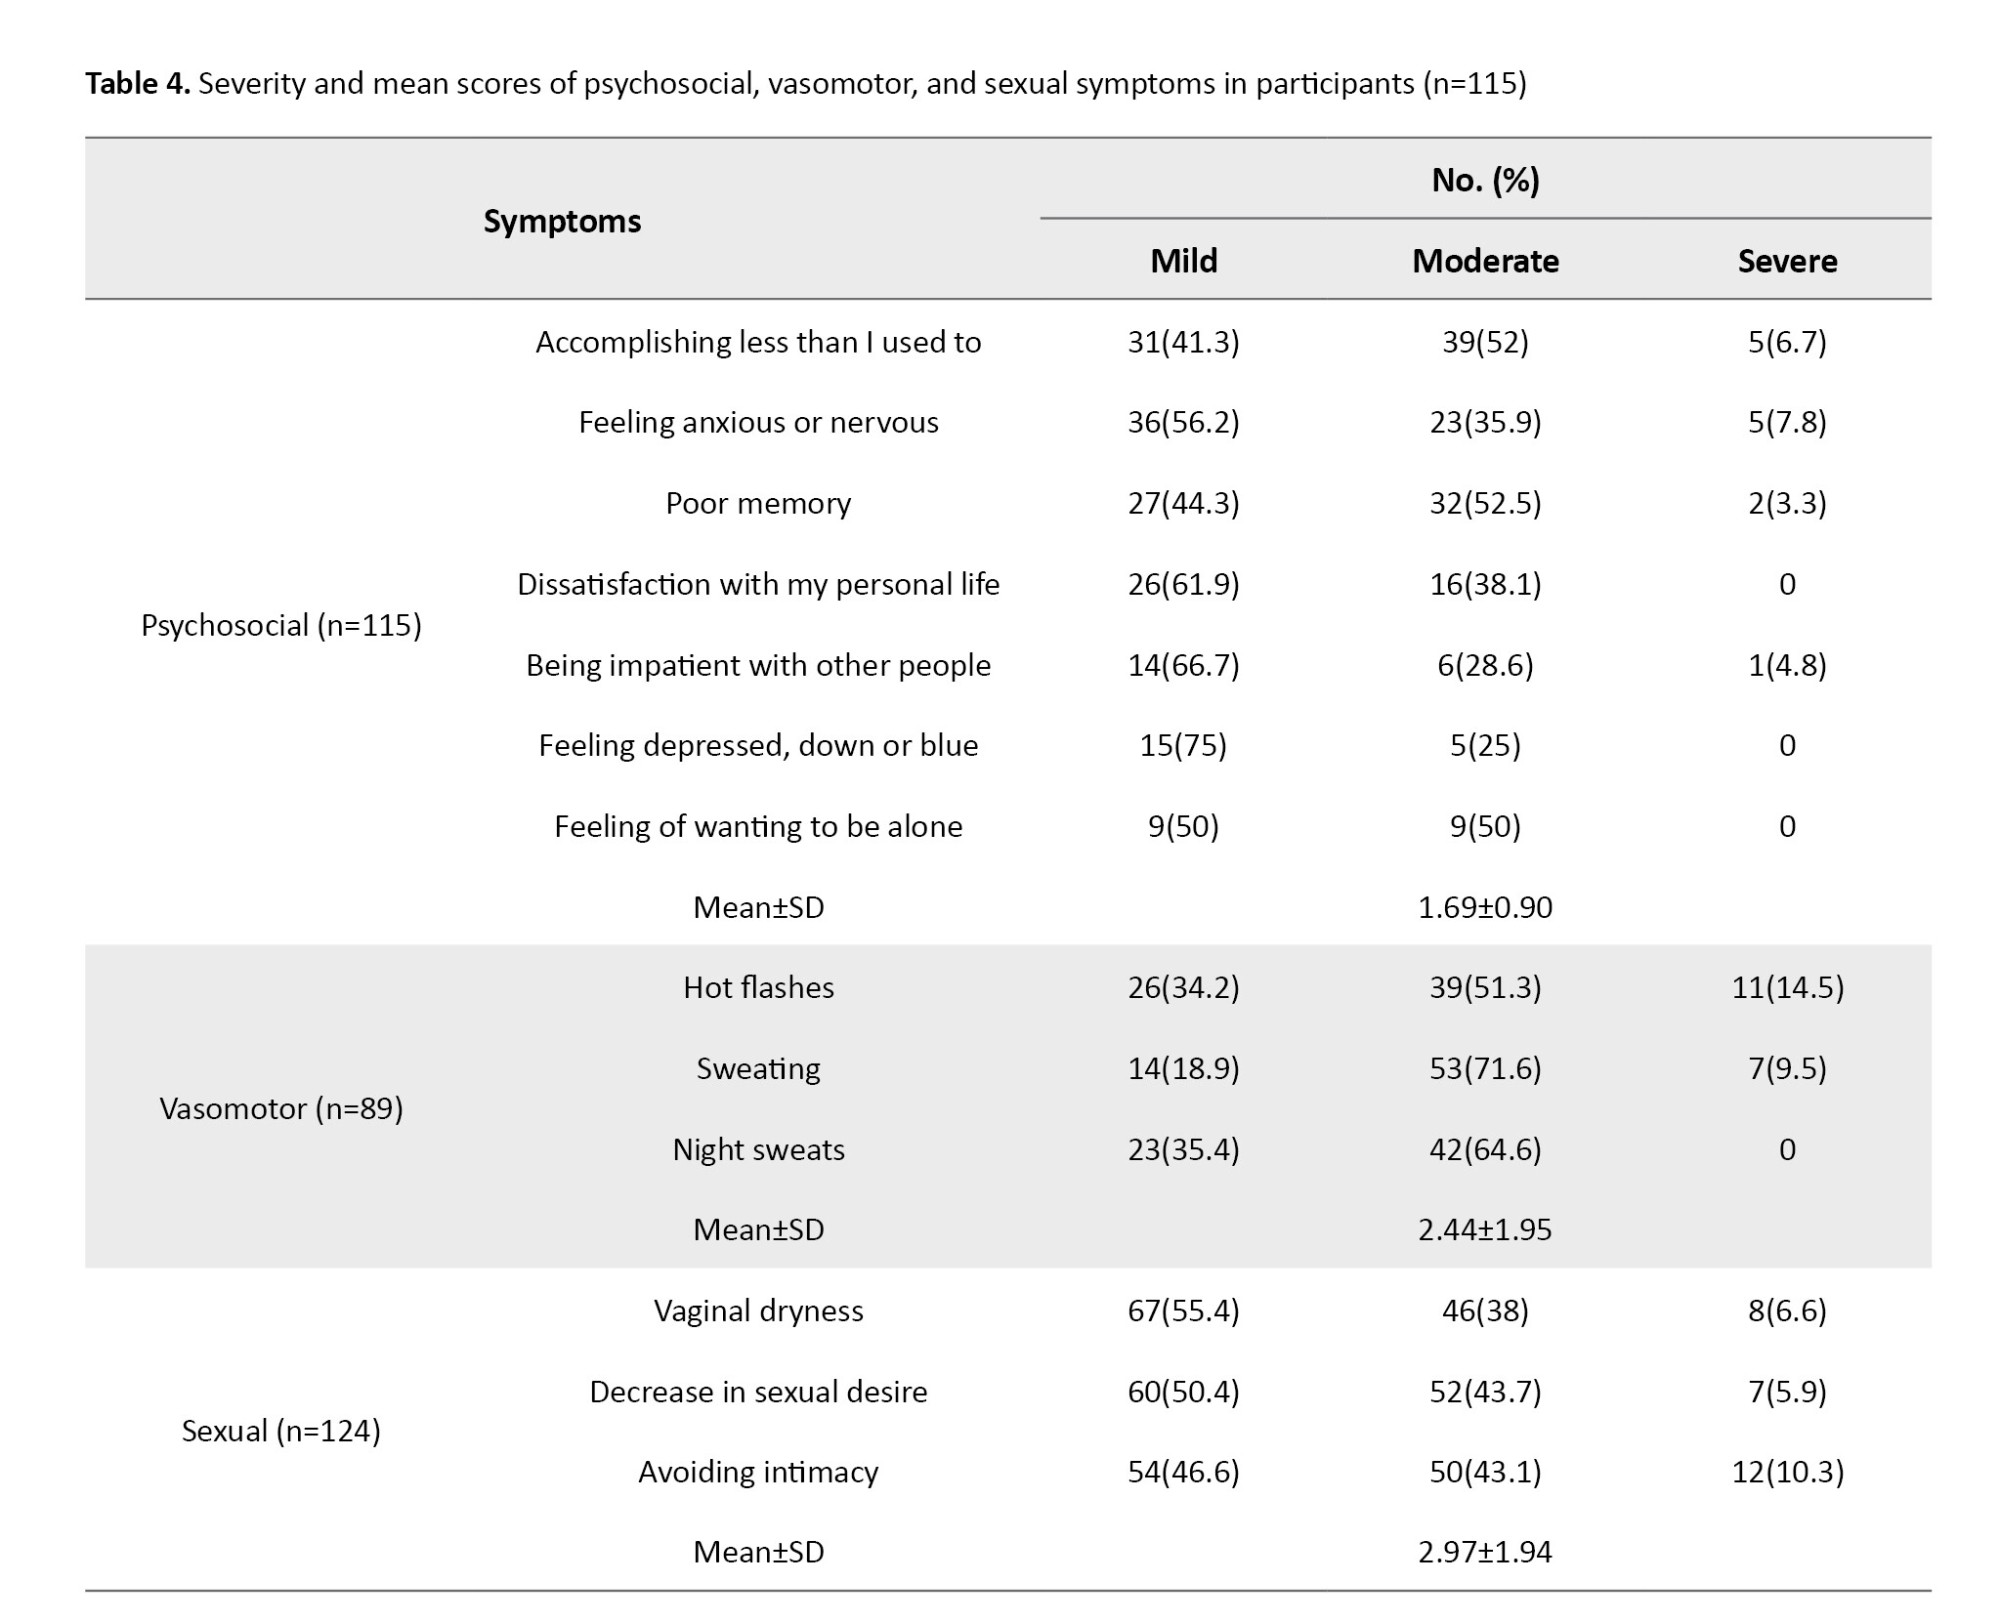The height and width of the screenshot is (1623, 2000).
Task: Select the Mild column header
Action: 1183,261
